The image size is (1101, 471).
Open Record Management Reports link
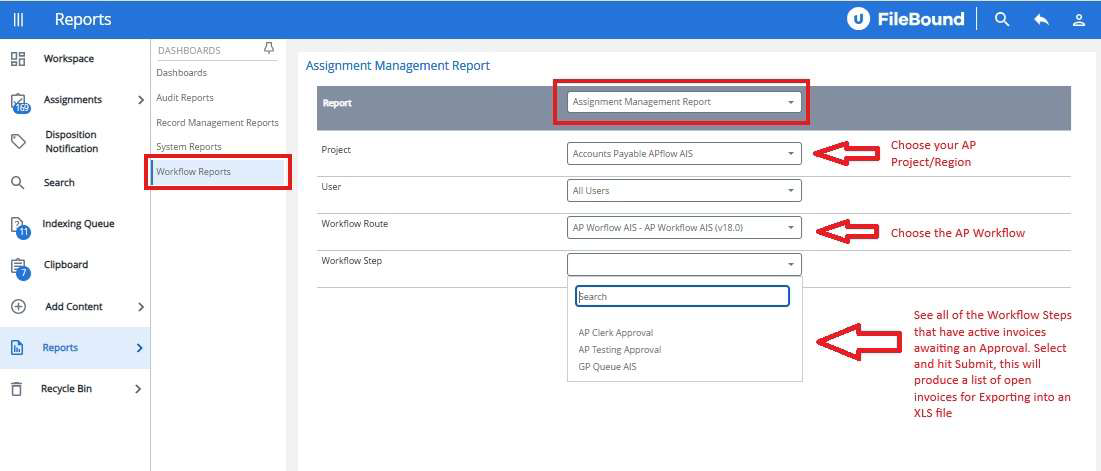[217, 123]
